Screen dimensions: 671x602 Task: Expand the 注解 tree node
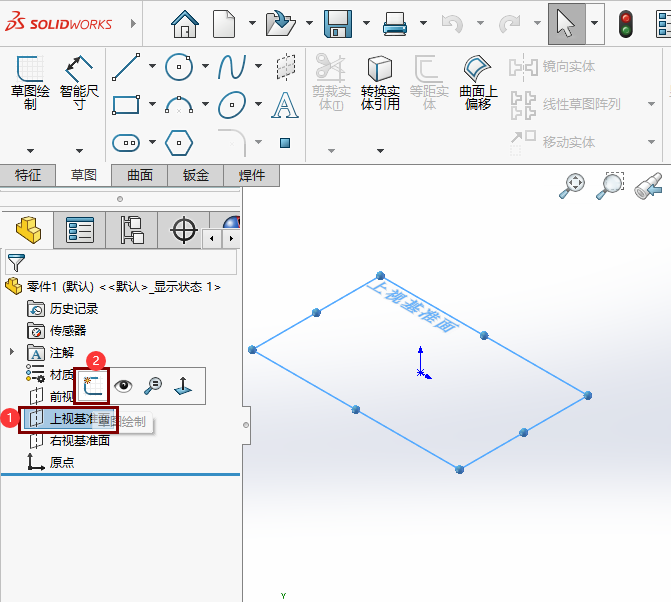click(12, 352)
